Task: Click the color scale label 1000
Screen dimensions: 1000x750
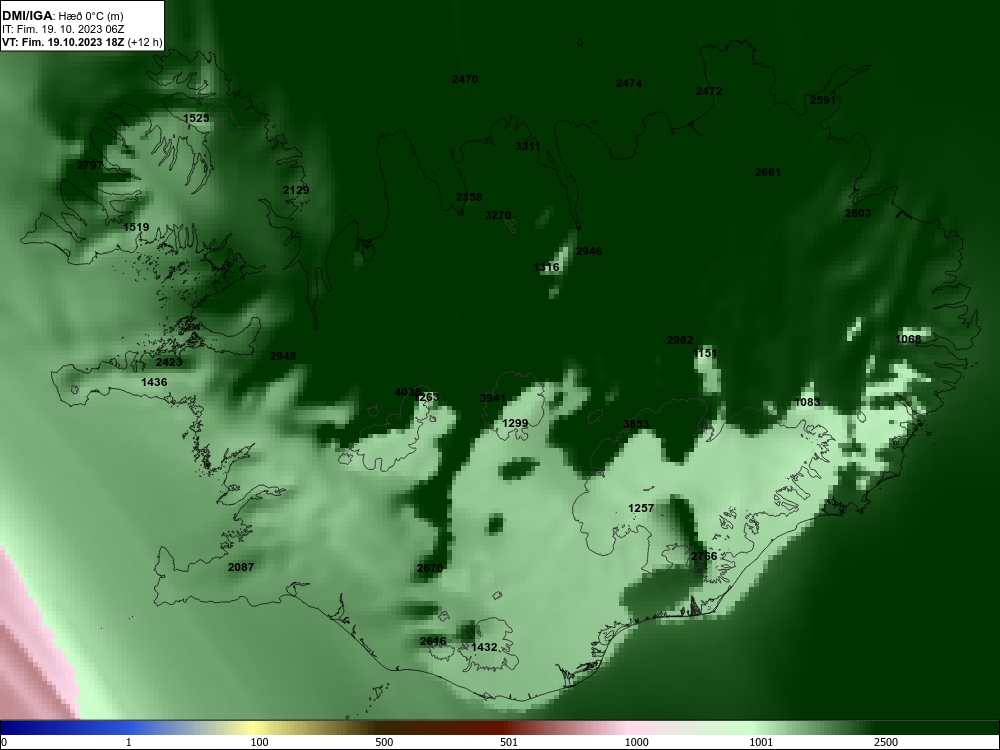Action: [x=637, y=742]
